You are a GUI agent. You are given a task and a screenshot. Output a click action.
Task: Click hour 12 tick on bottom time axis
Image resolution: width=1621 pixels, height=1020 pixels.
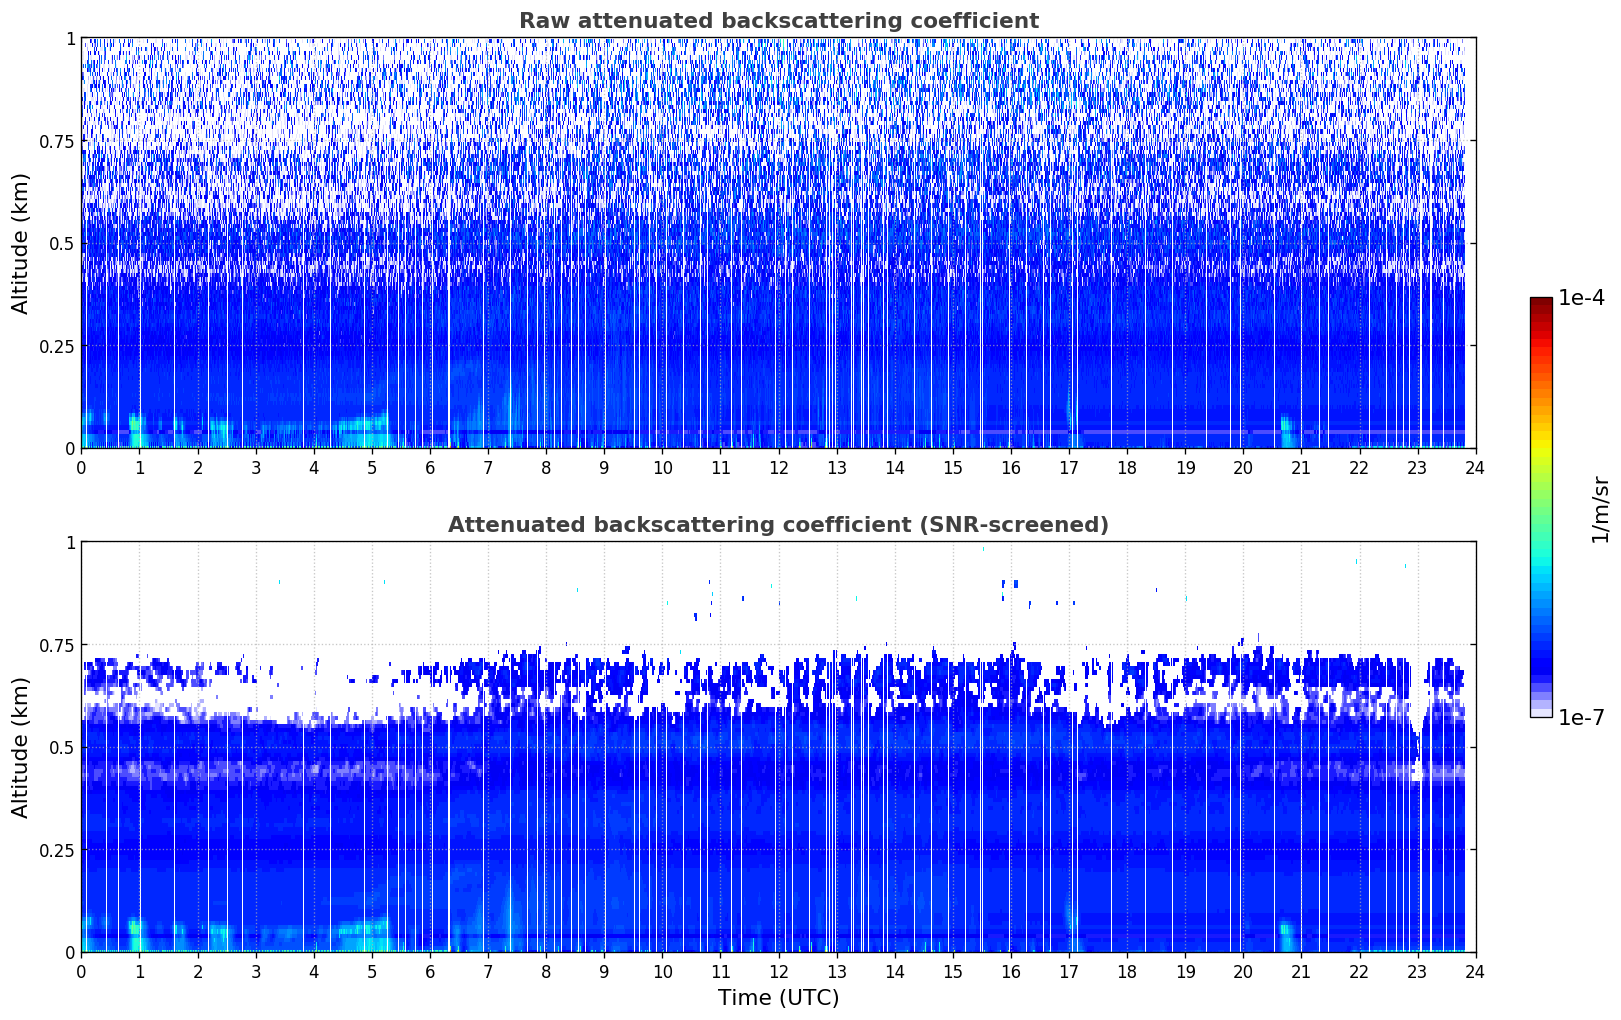778,972
